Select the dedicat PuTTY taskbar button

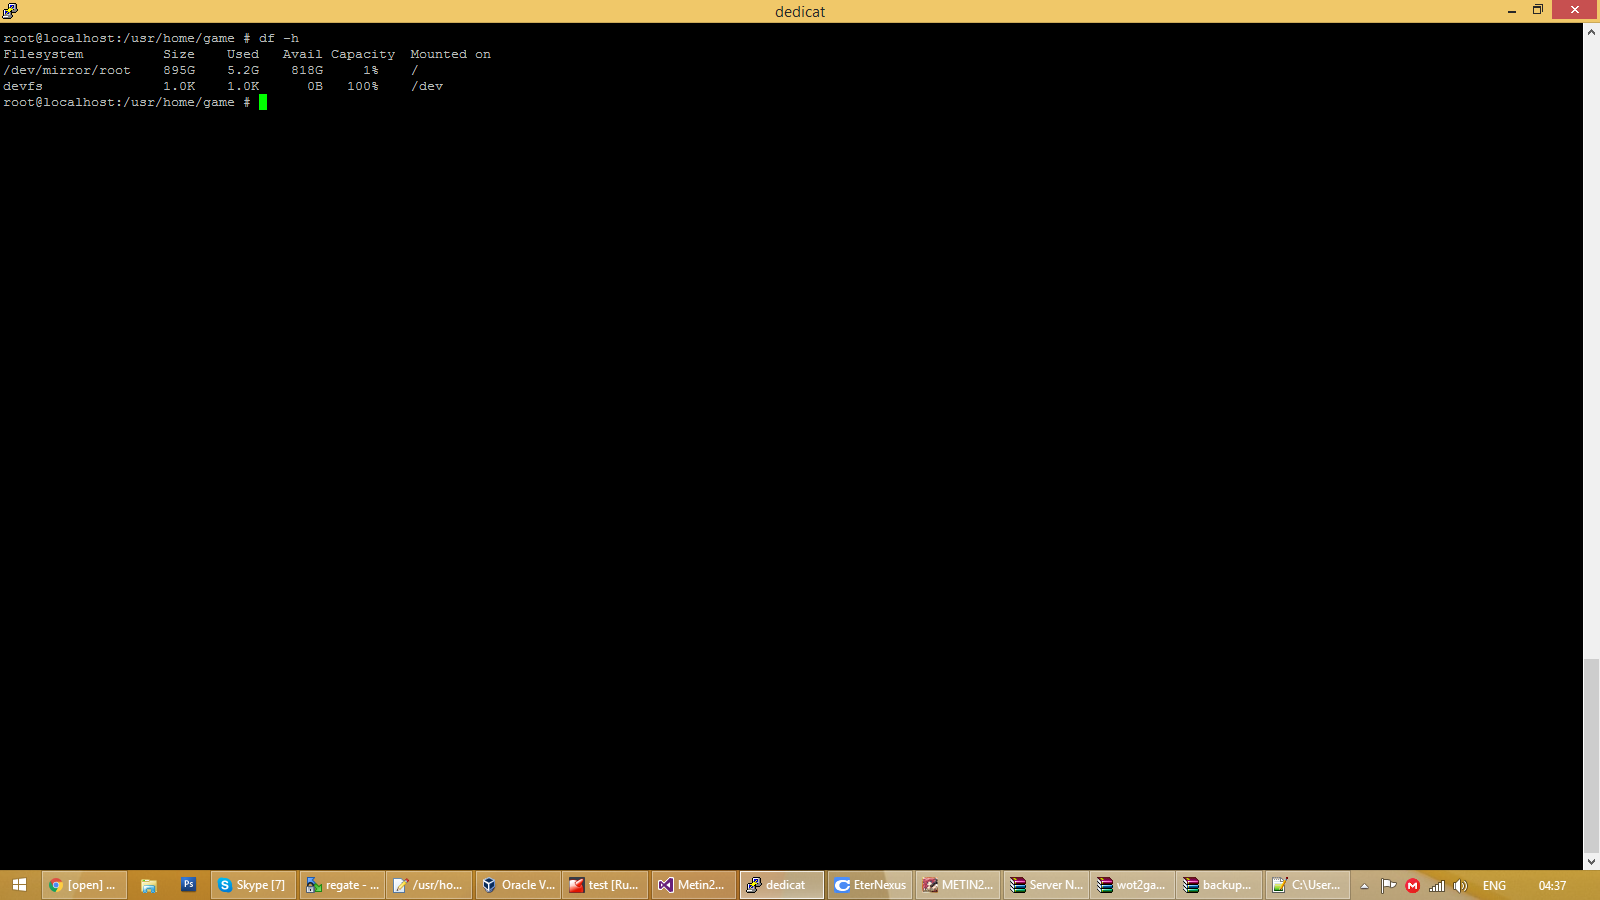(782, 885)
